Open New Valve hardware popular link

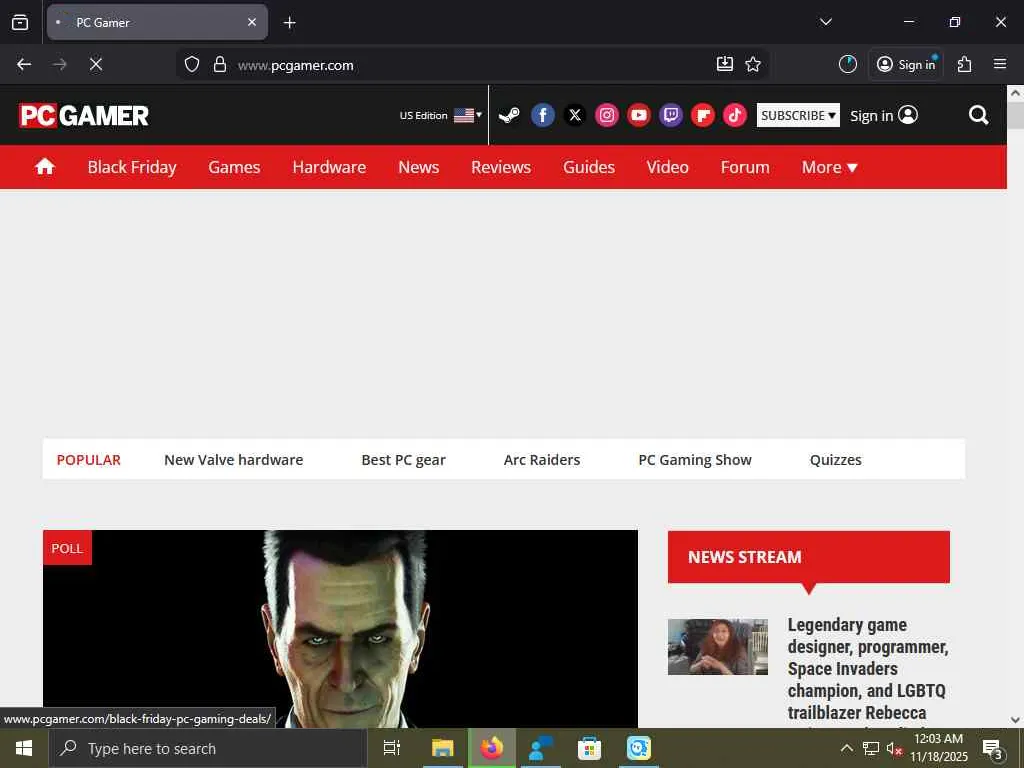(x=234, y=460)
